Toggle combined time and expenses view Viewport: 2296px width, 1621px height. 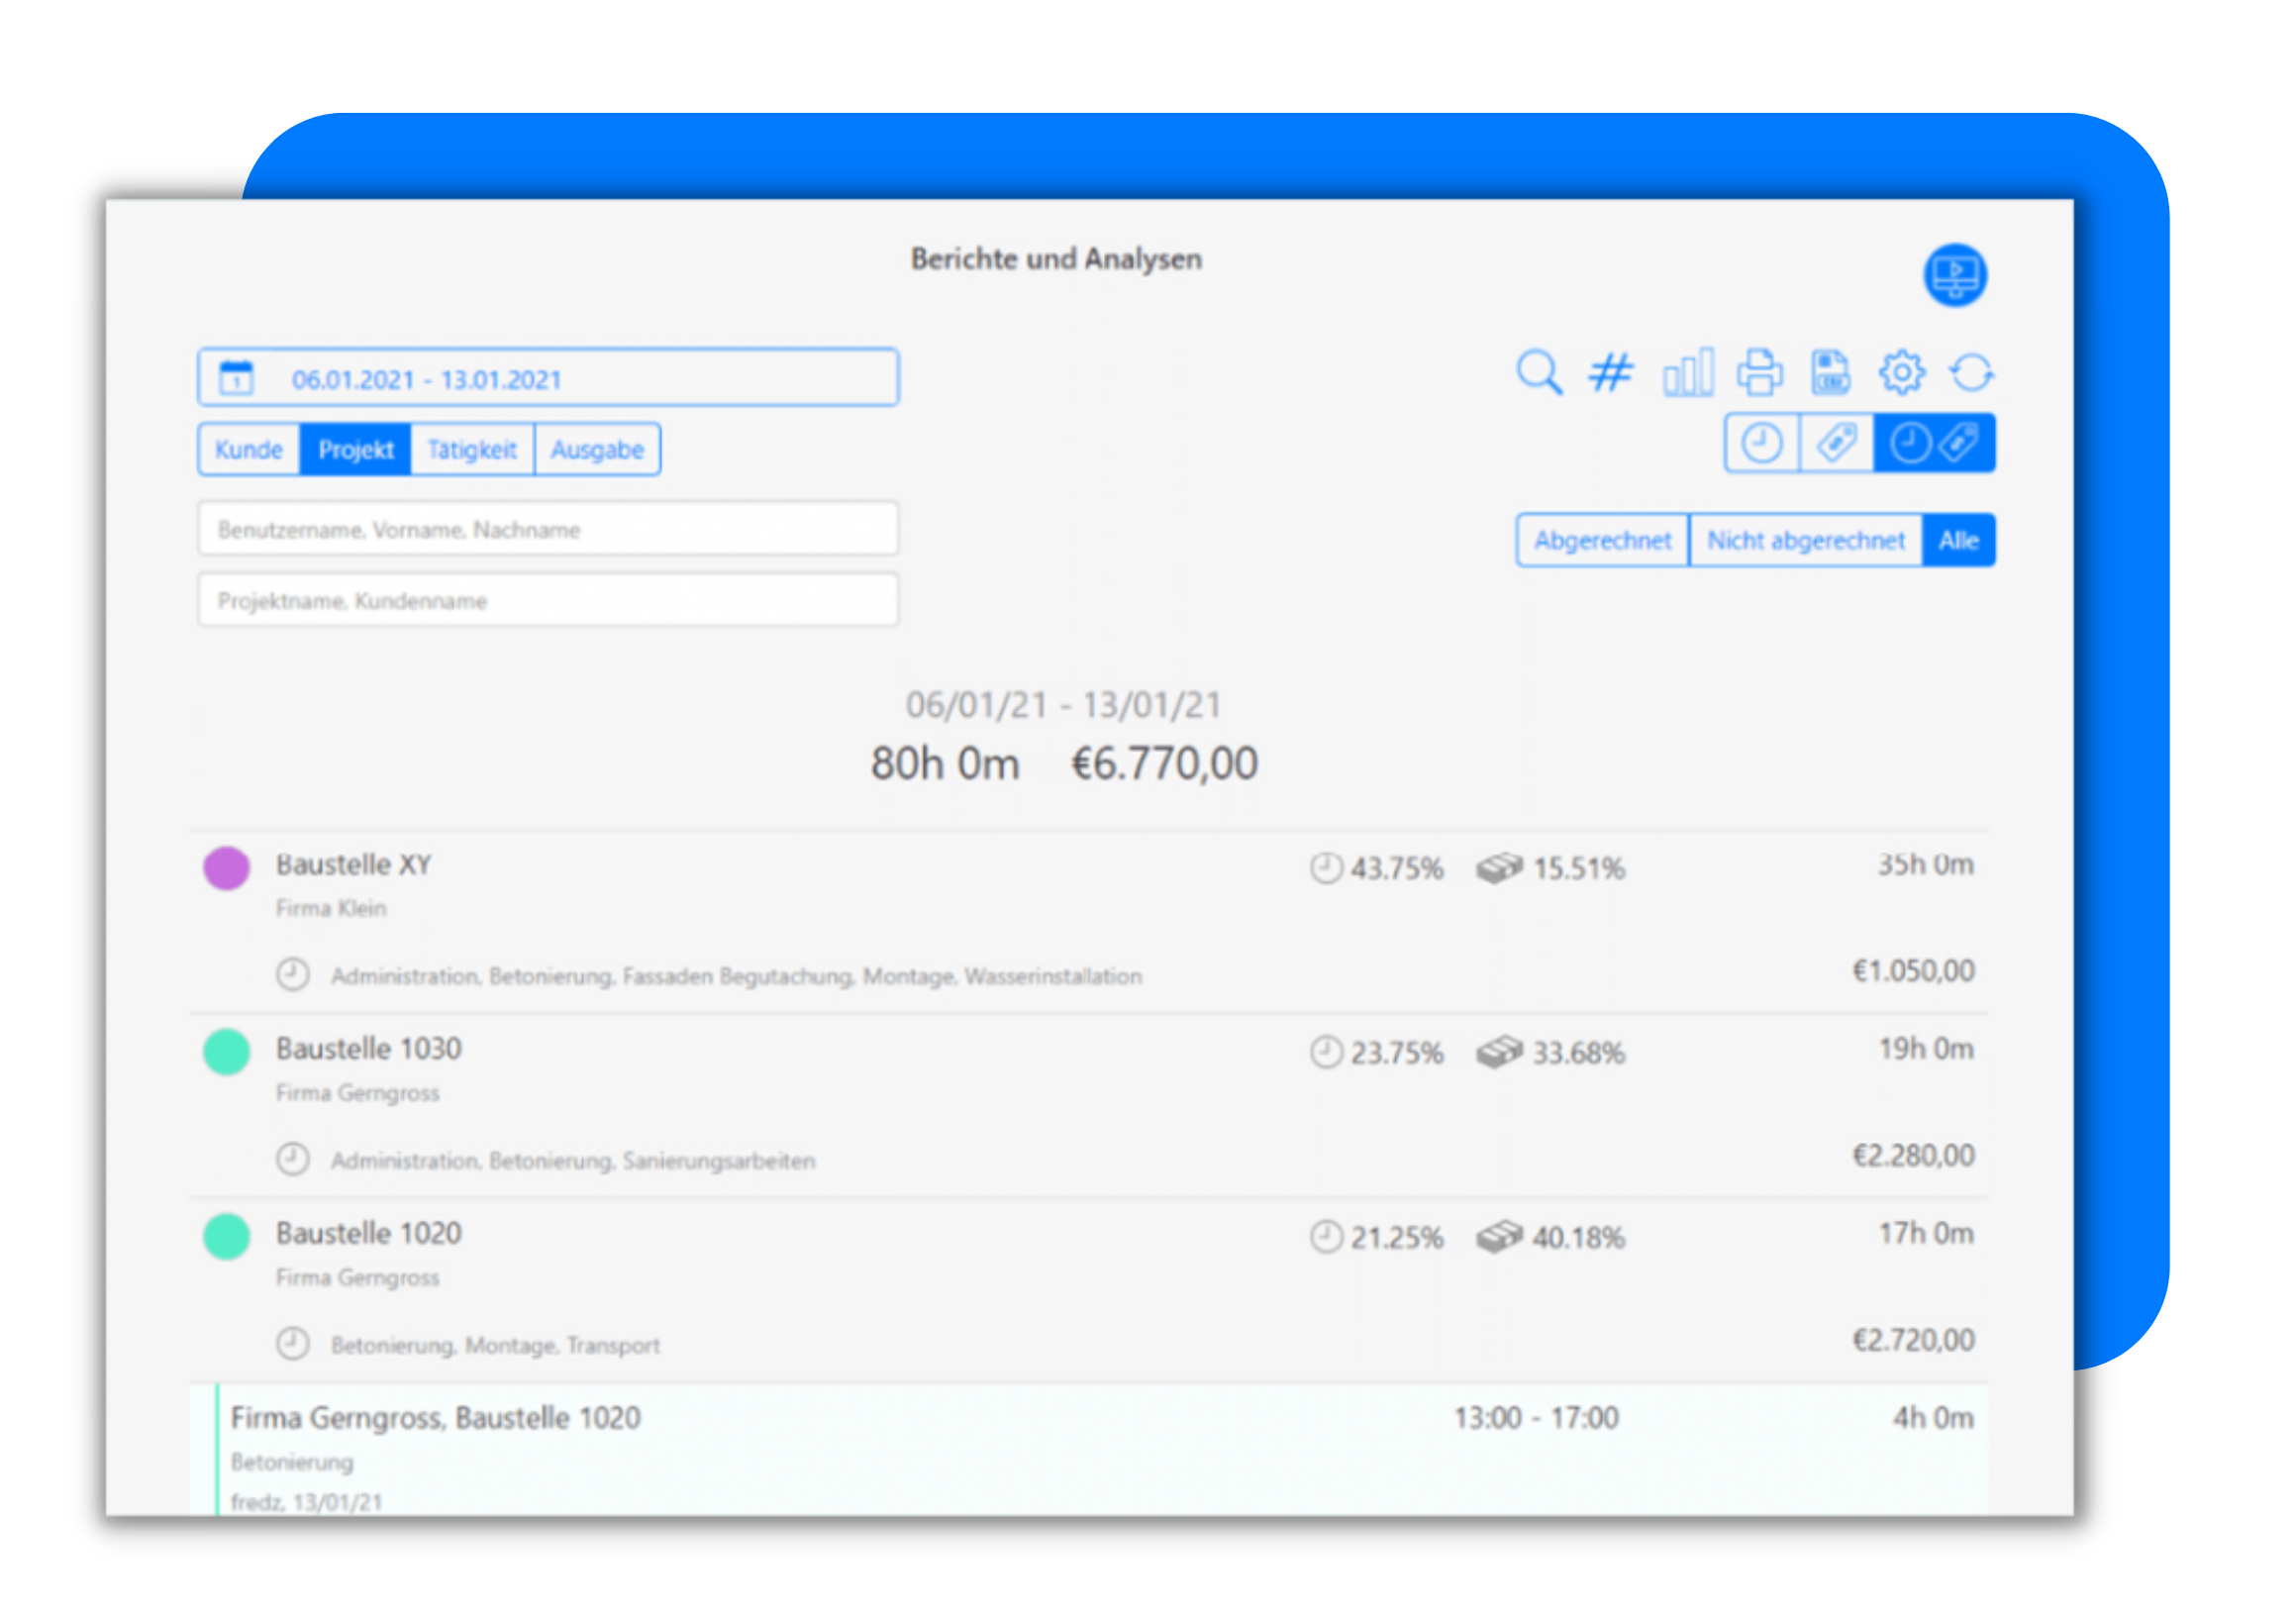[x=1934, y=443]
